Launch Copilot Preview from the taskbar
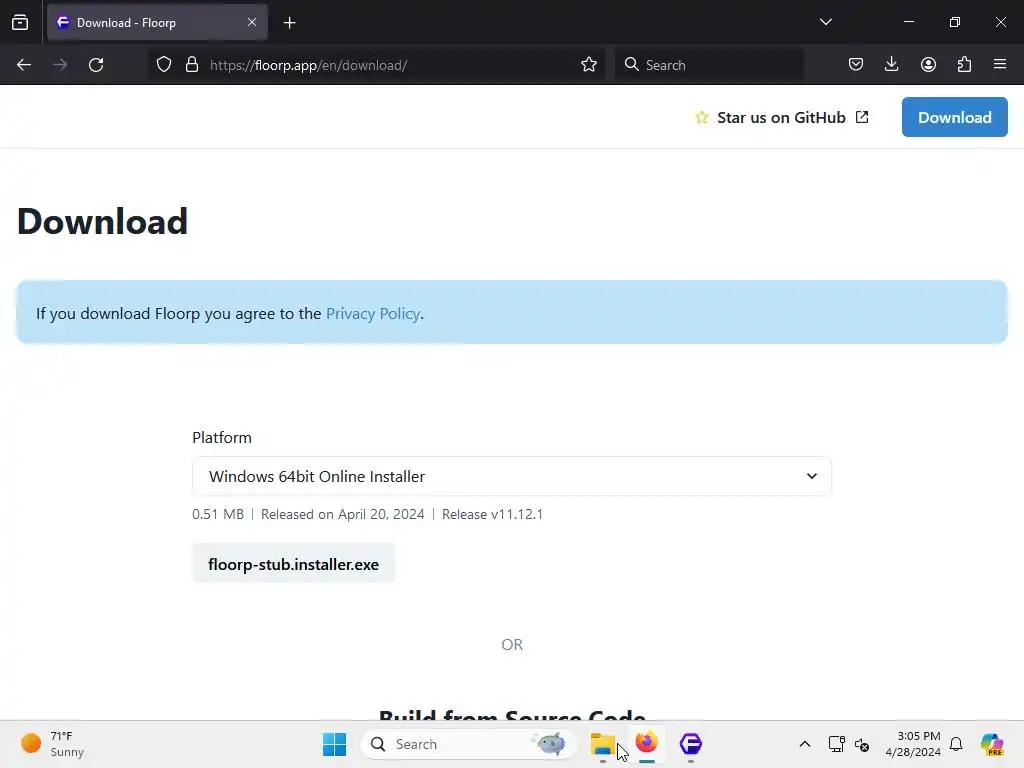Image resolution: width=1024 pixels, height=768 pixels. pyautogui.click(x=991, y=744)
